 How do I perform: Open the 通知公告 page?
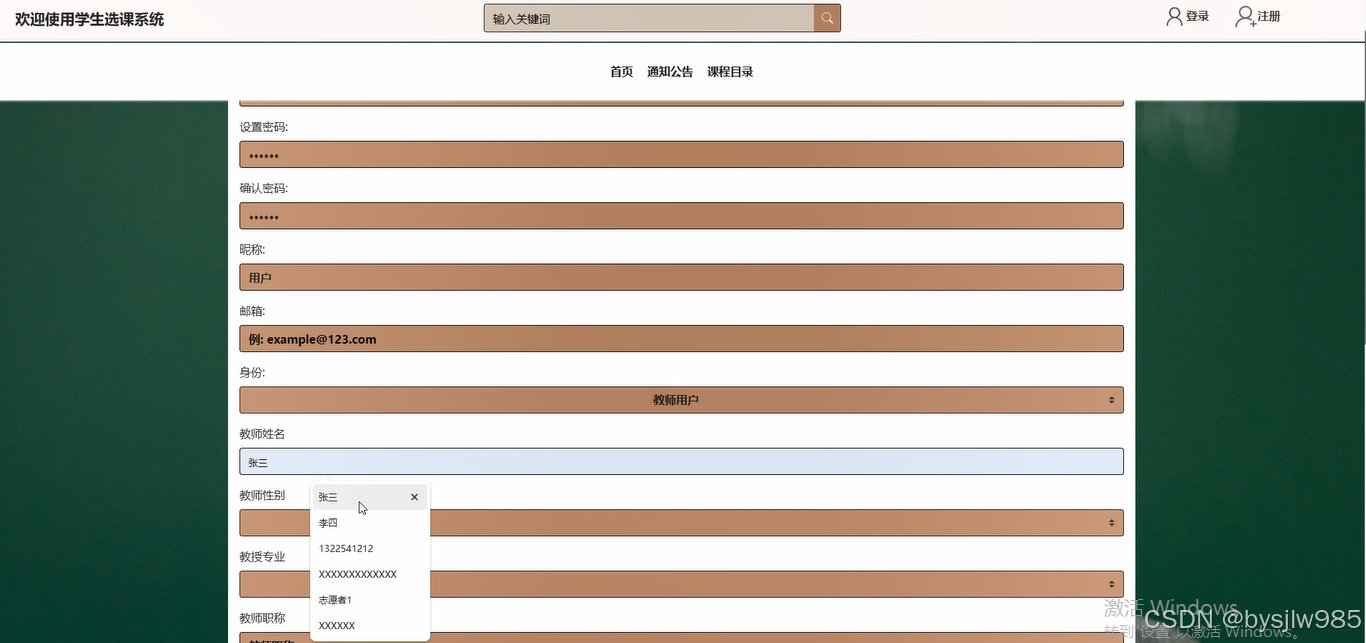669,71
